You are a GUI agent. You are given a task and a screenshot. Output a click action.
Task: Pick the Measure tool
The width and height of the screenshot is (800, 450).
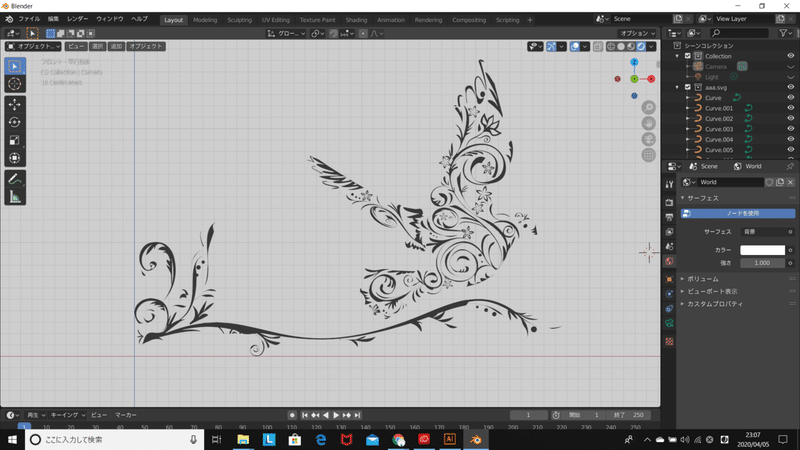15,197
